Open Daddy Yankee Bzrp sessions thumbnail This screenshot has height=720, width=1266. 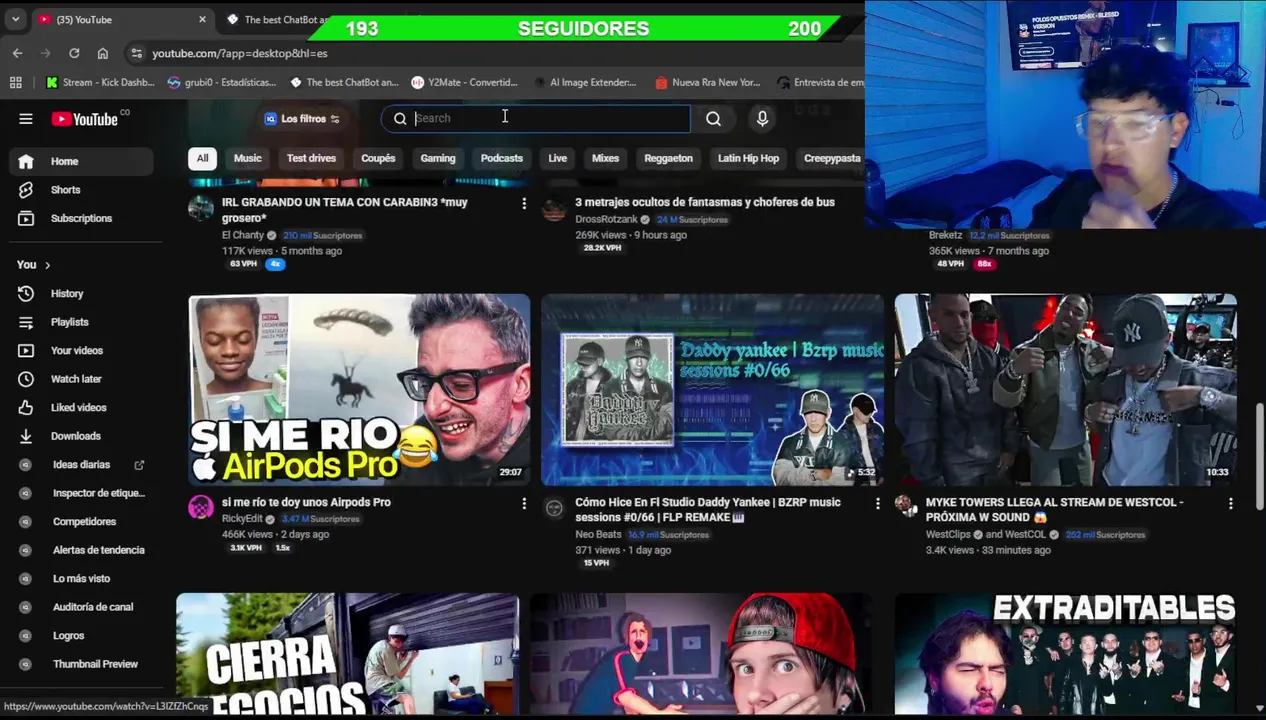(x=712, y=389)
